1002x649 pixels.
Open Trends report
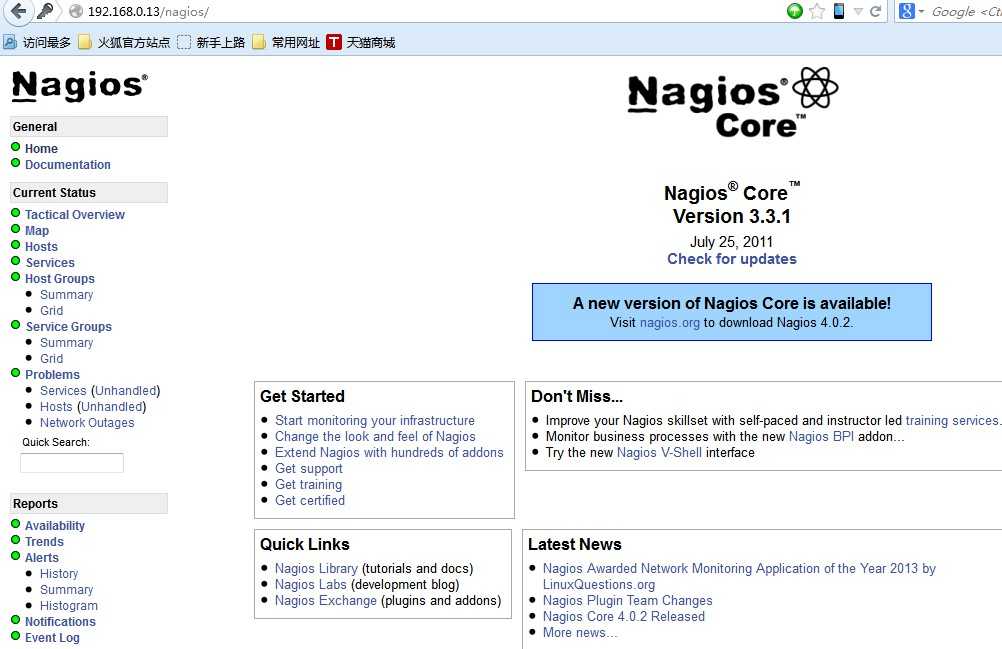click(44, 542)
